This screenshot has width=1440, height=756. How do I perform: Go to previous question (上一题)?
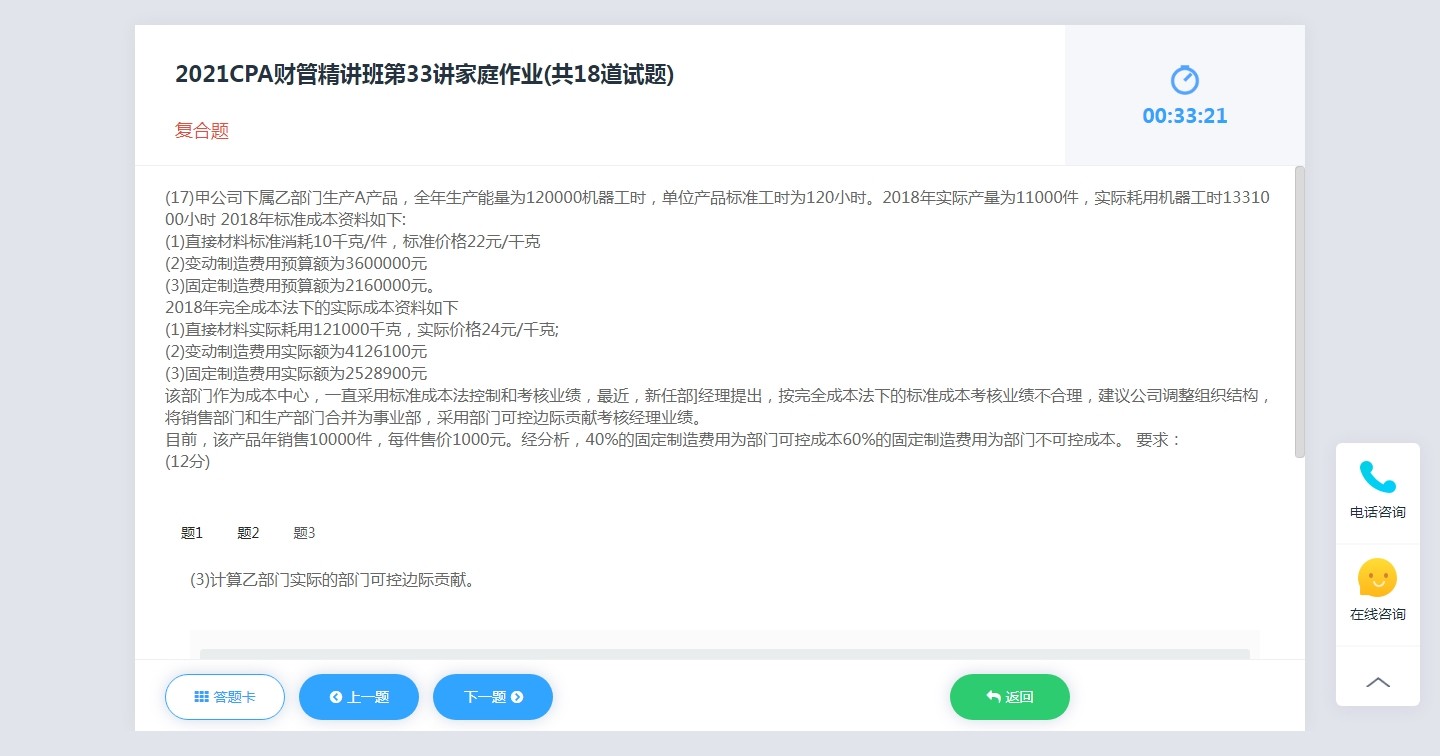(x=359, y=697)
